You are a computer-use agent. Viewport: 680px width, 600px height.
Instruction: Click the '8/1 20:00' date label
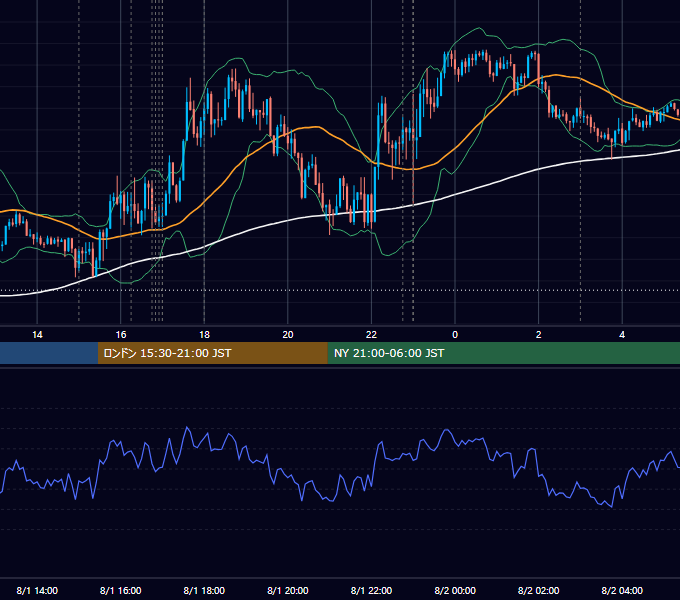point(288,591)
